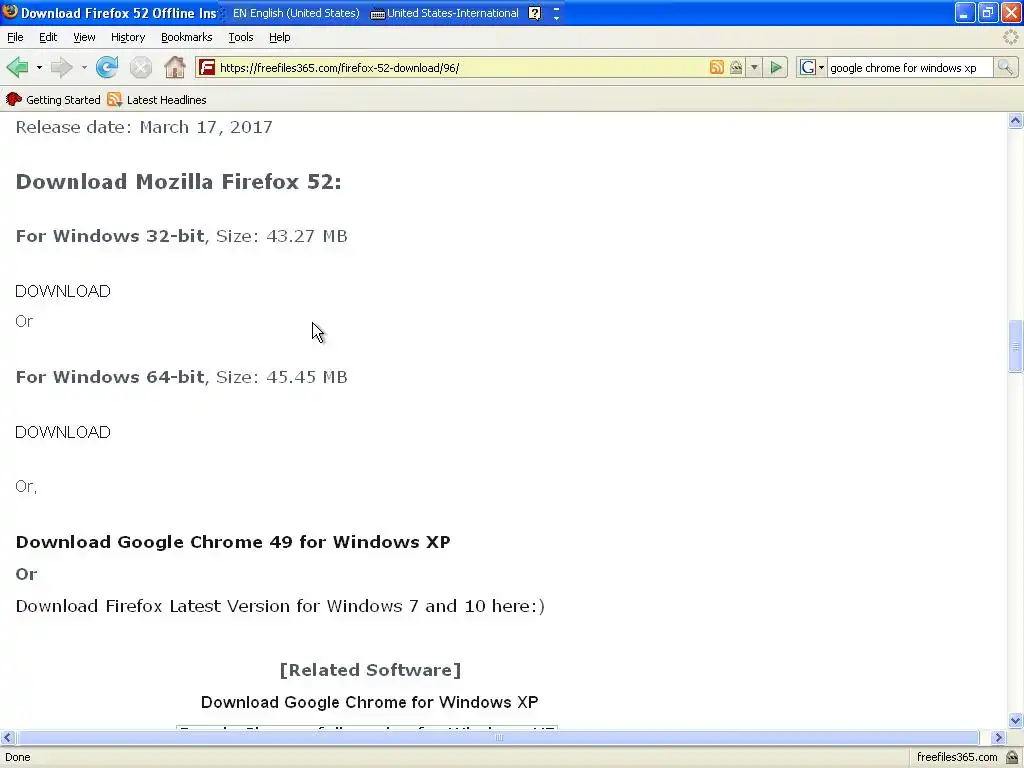Click the Done status text
This screenshot has height=768, width=1024.
point(18,757)
